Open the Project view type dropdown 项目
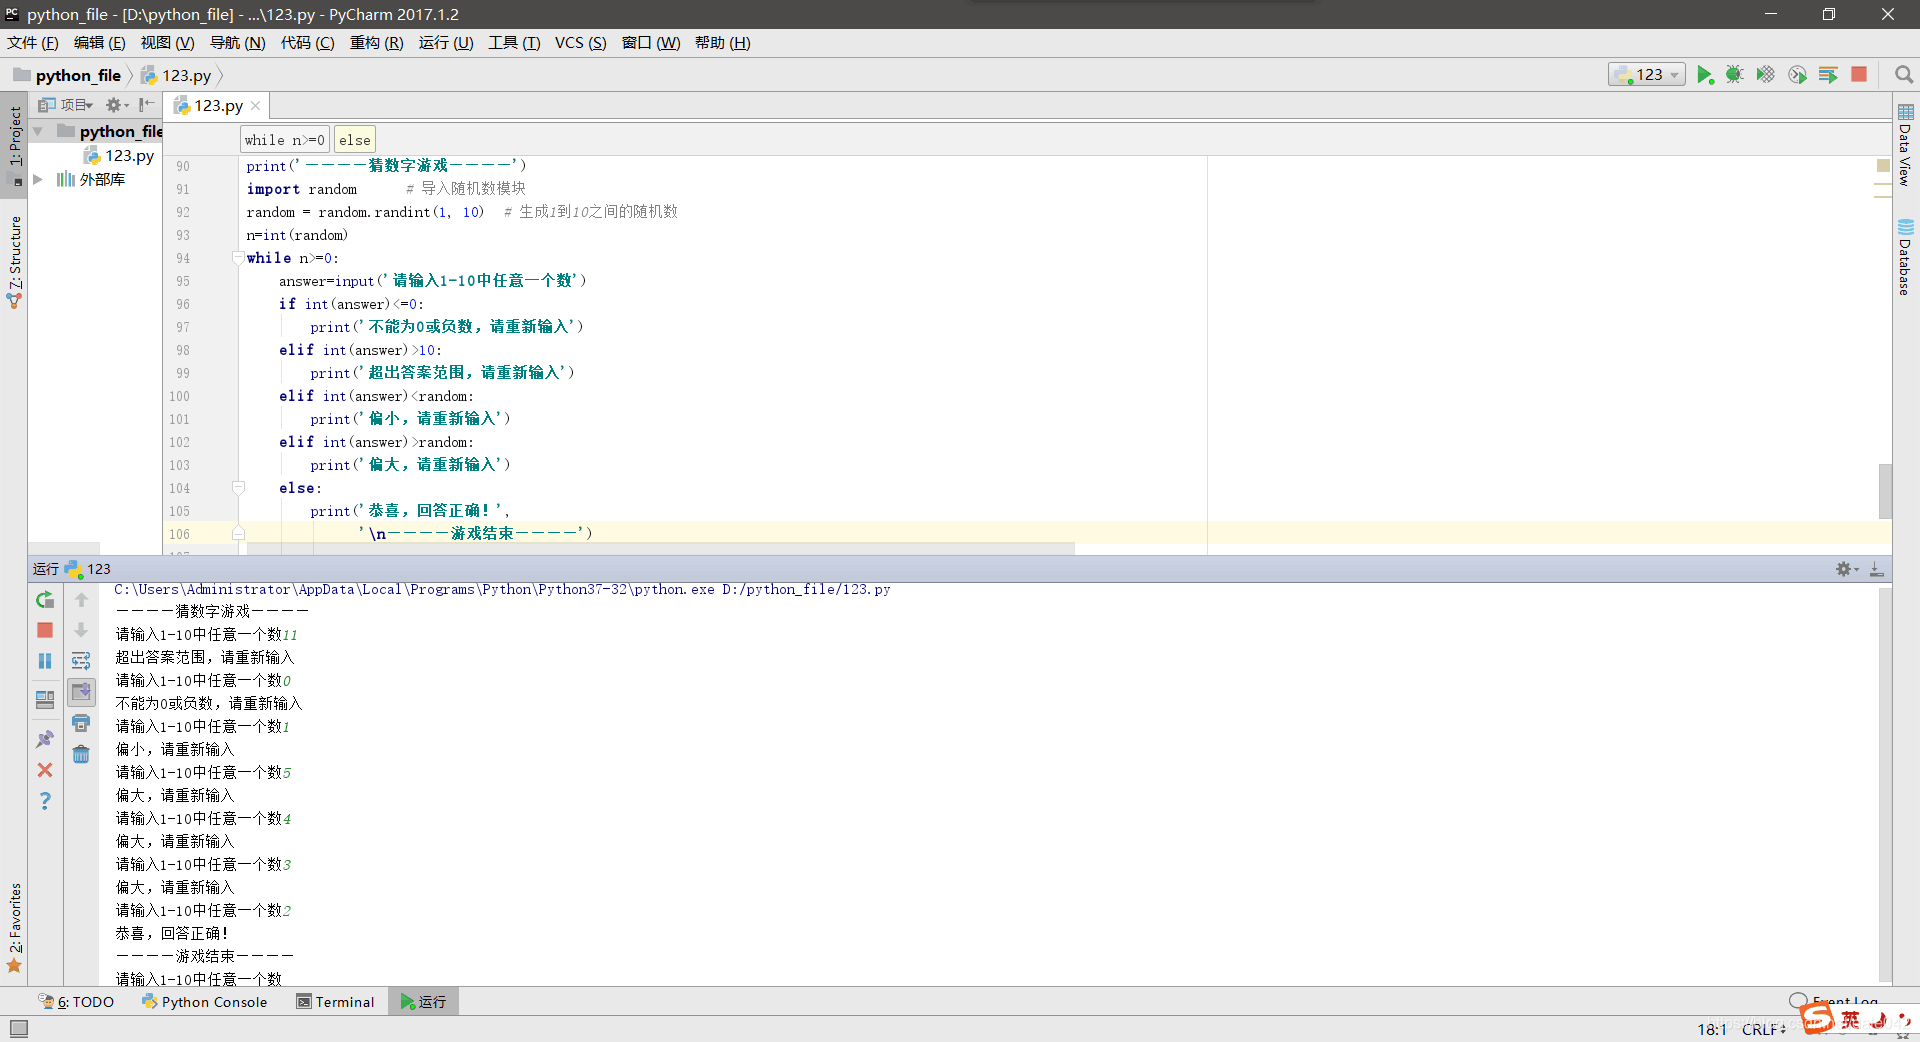Screen dimensions: 1920x1042 pyautogui.click(x=65, y=105)
